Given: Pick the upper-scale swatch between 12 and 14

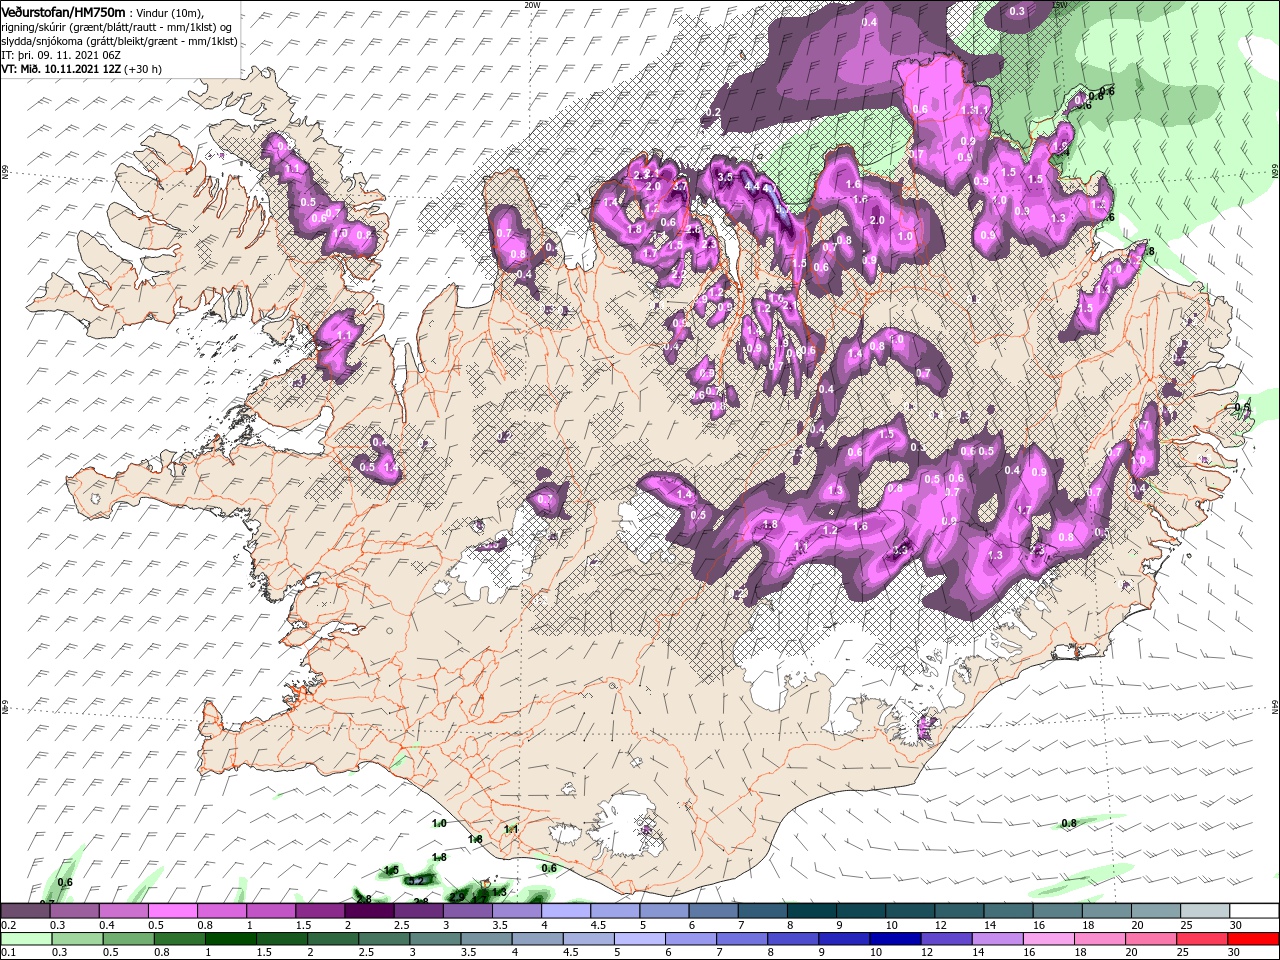Looking at the screenshot, I should (x=958, y=911).
